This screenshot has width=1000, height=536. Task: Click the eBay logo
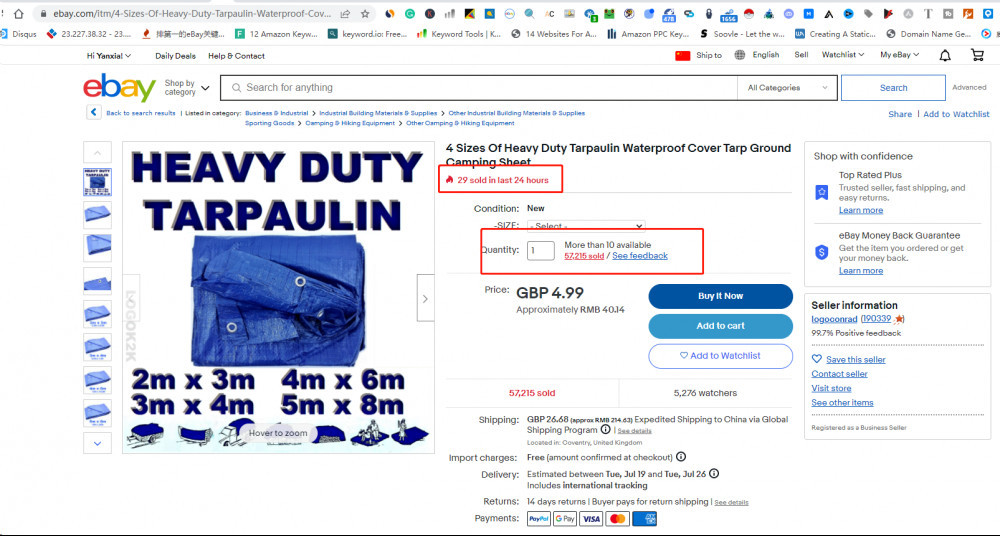coord(119,87)
